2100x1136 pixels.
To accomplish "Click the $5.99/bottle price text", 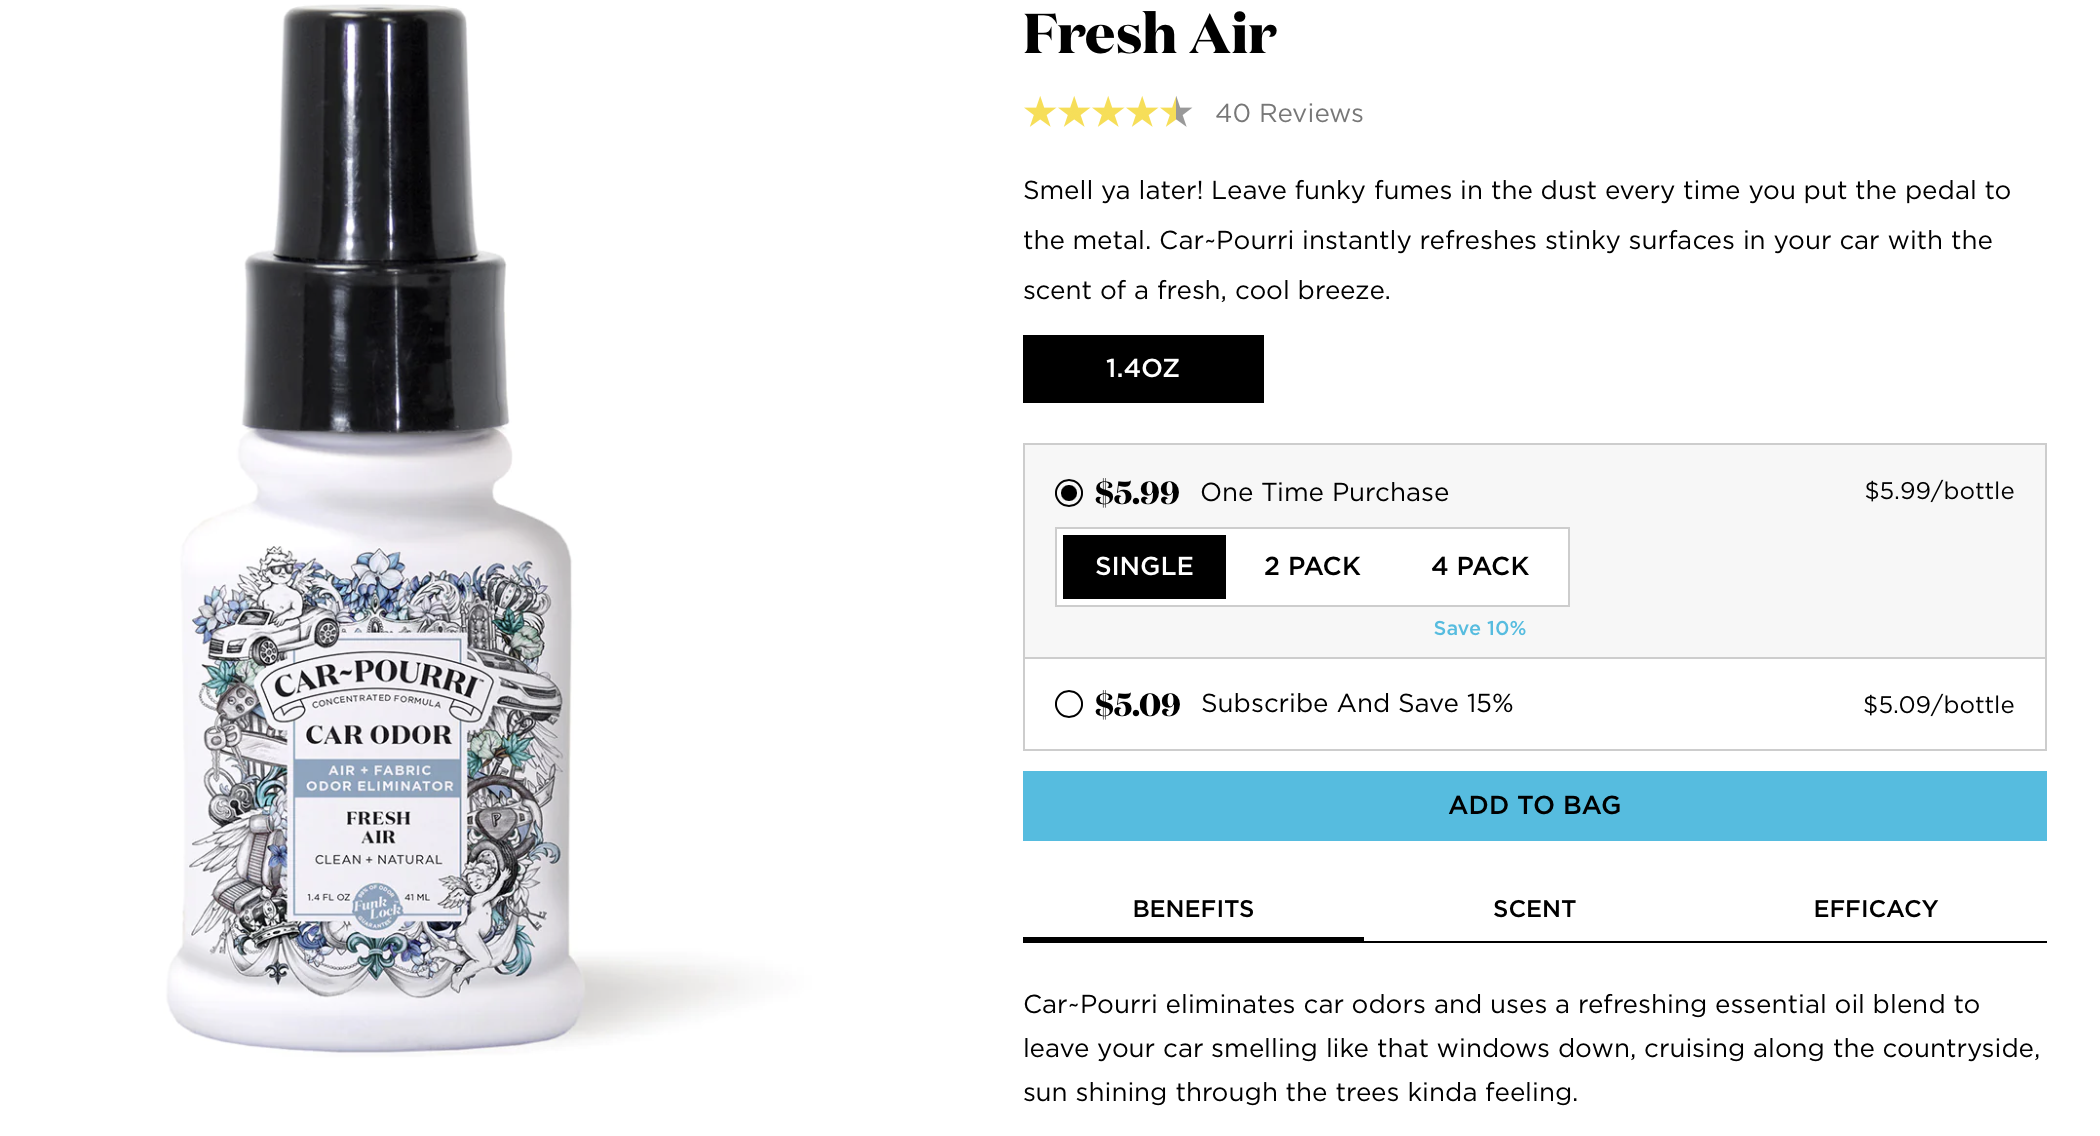I will tap(1939, 491).
